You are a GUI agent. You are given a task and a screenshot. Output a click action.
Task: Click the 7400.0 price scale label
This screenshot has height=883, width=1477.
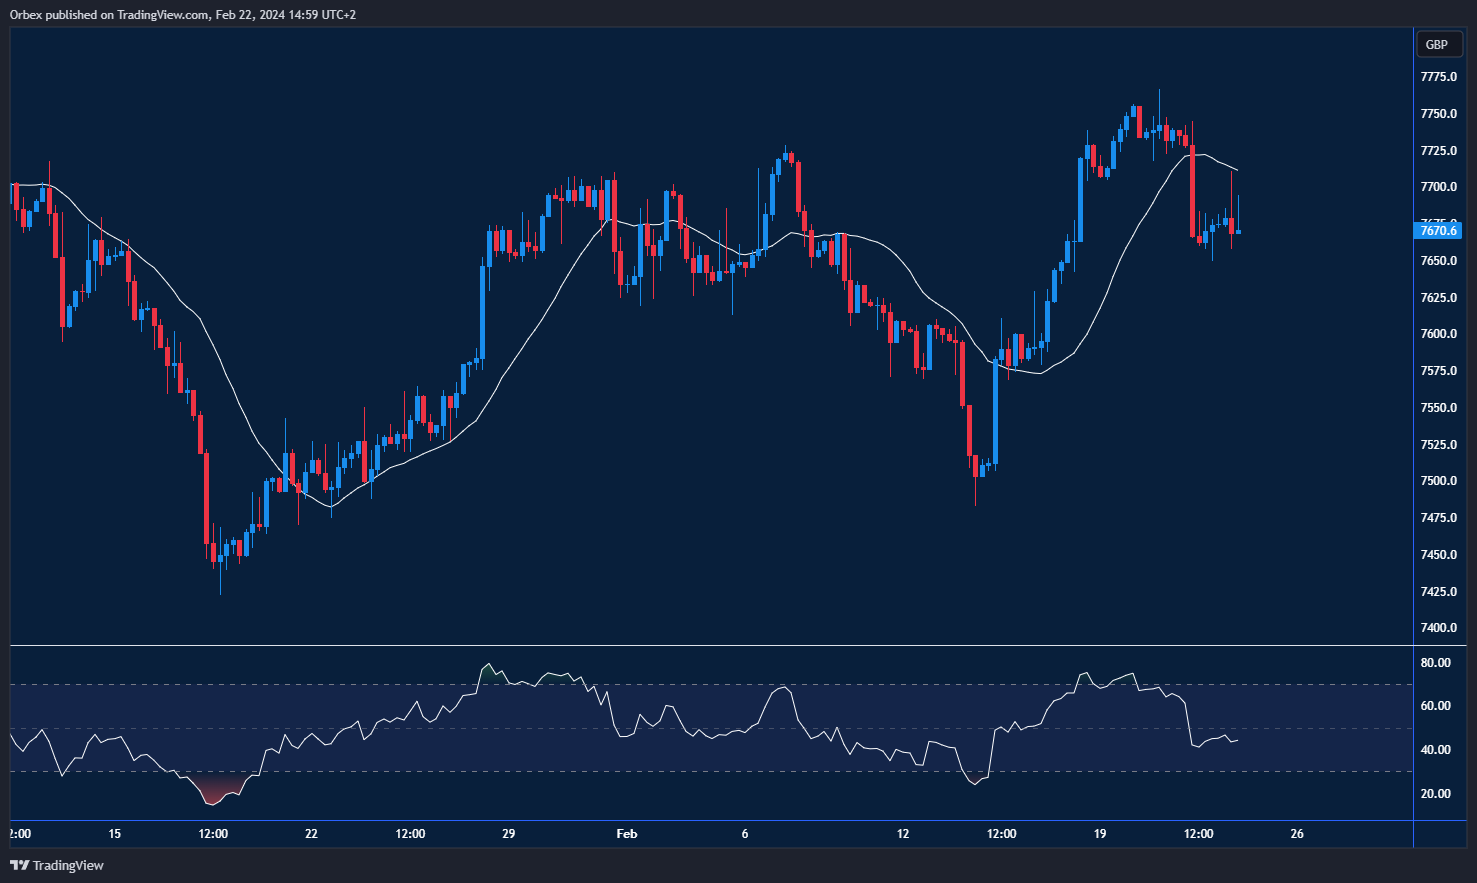(x=1438, y=628)
